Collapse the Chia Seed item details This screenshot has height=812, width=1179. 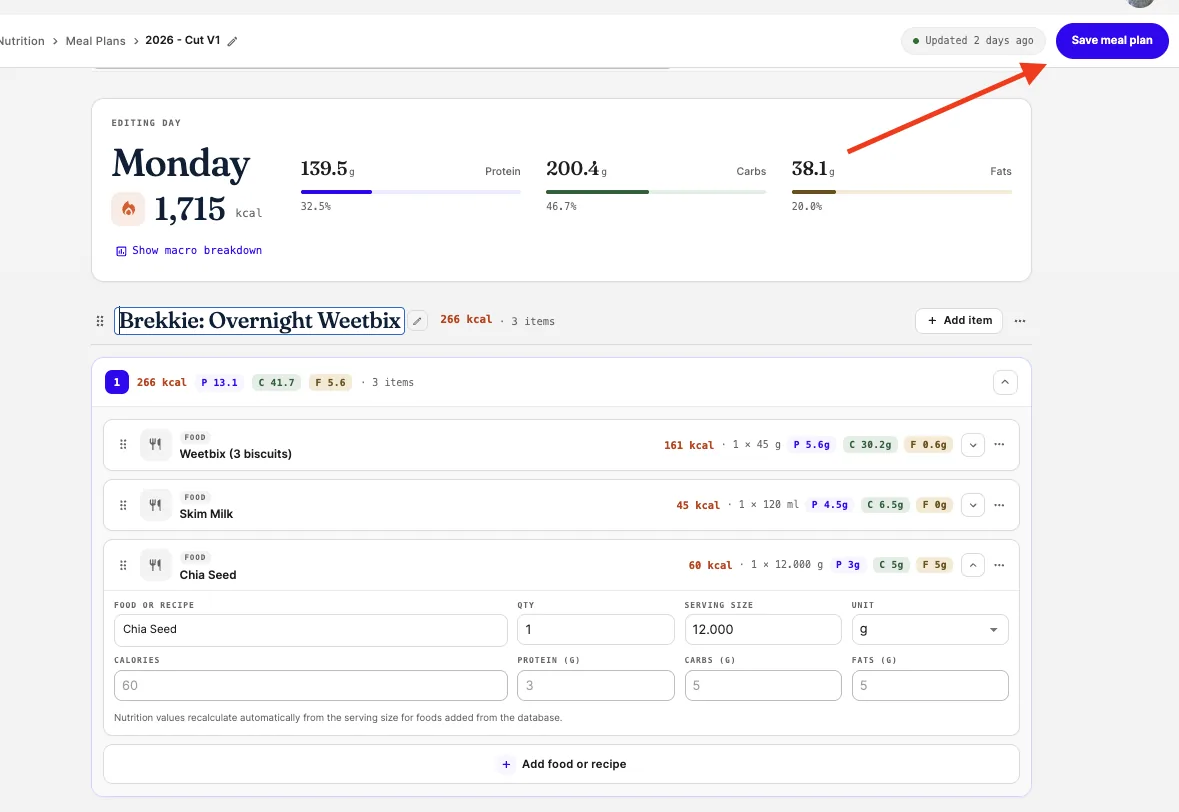point(973,565)
